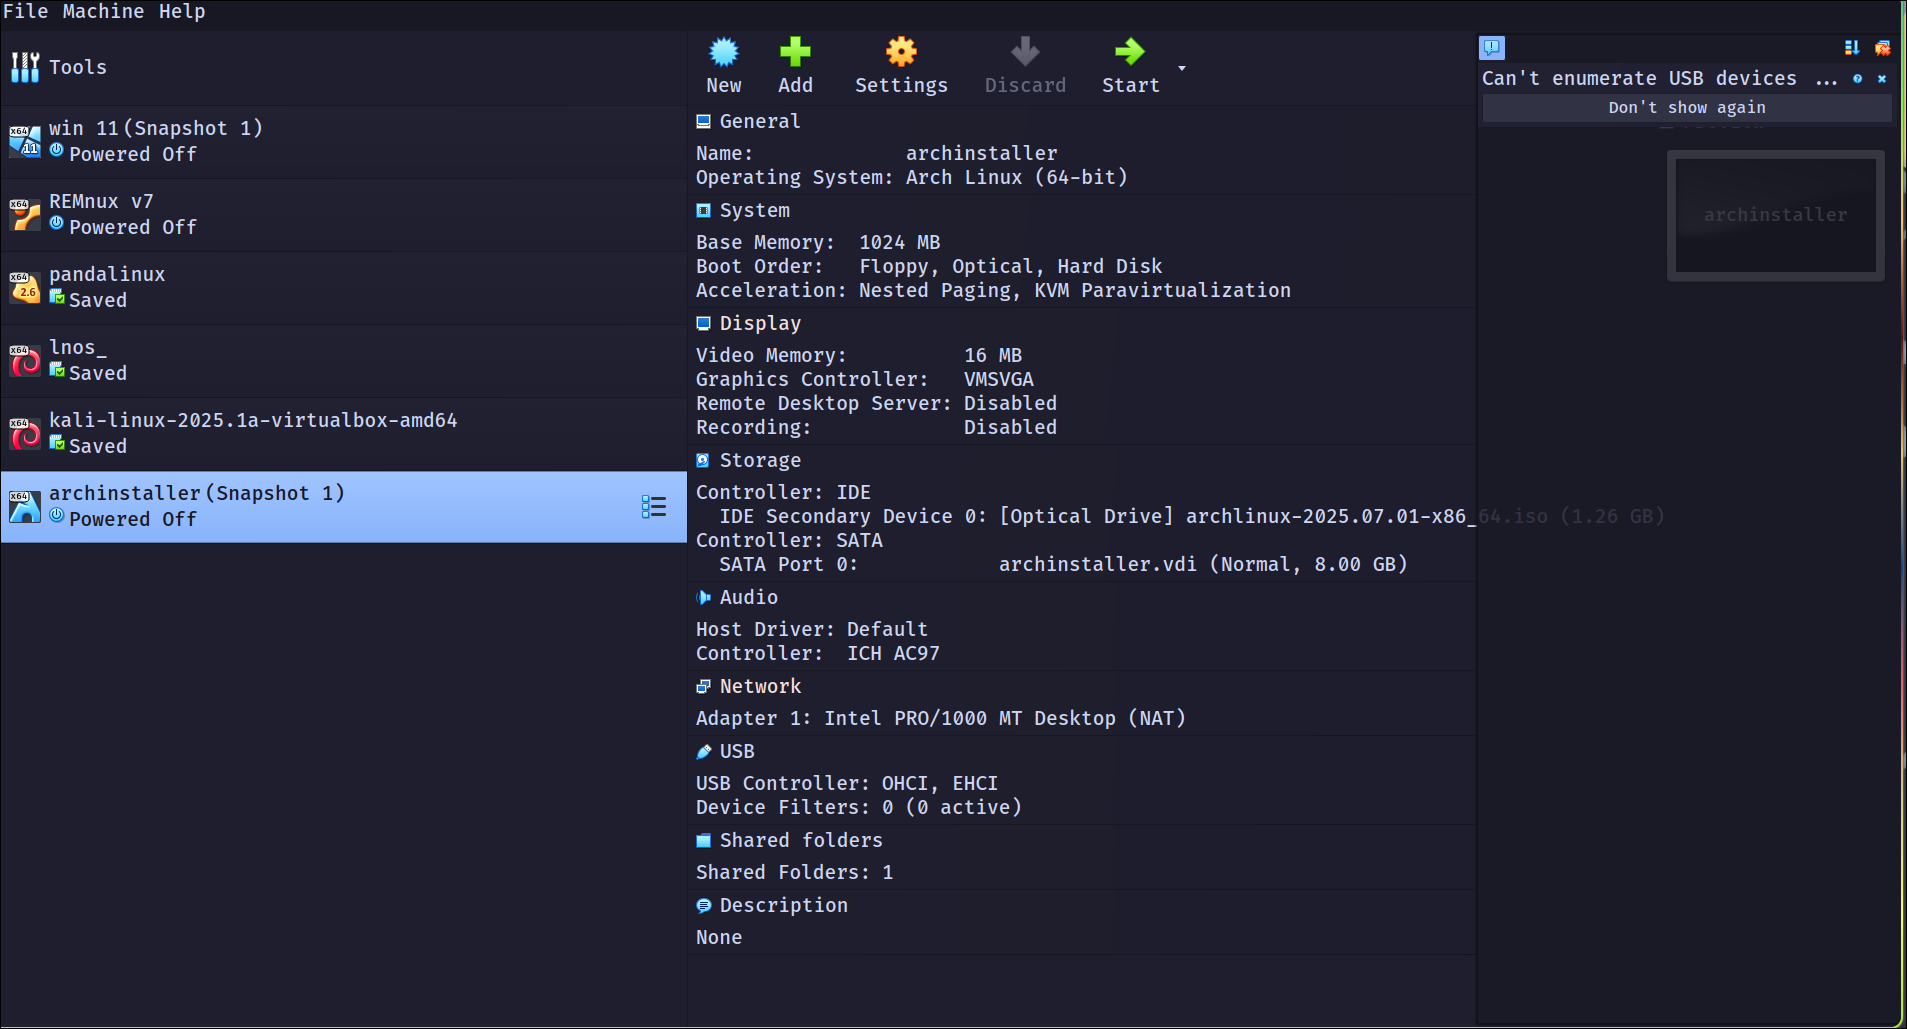Open the Machine menu
This screenshot has width=1907, height=1029.
(x=103, y=11)
